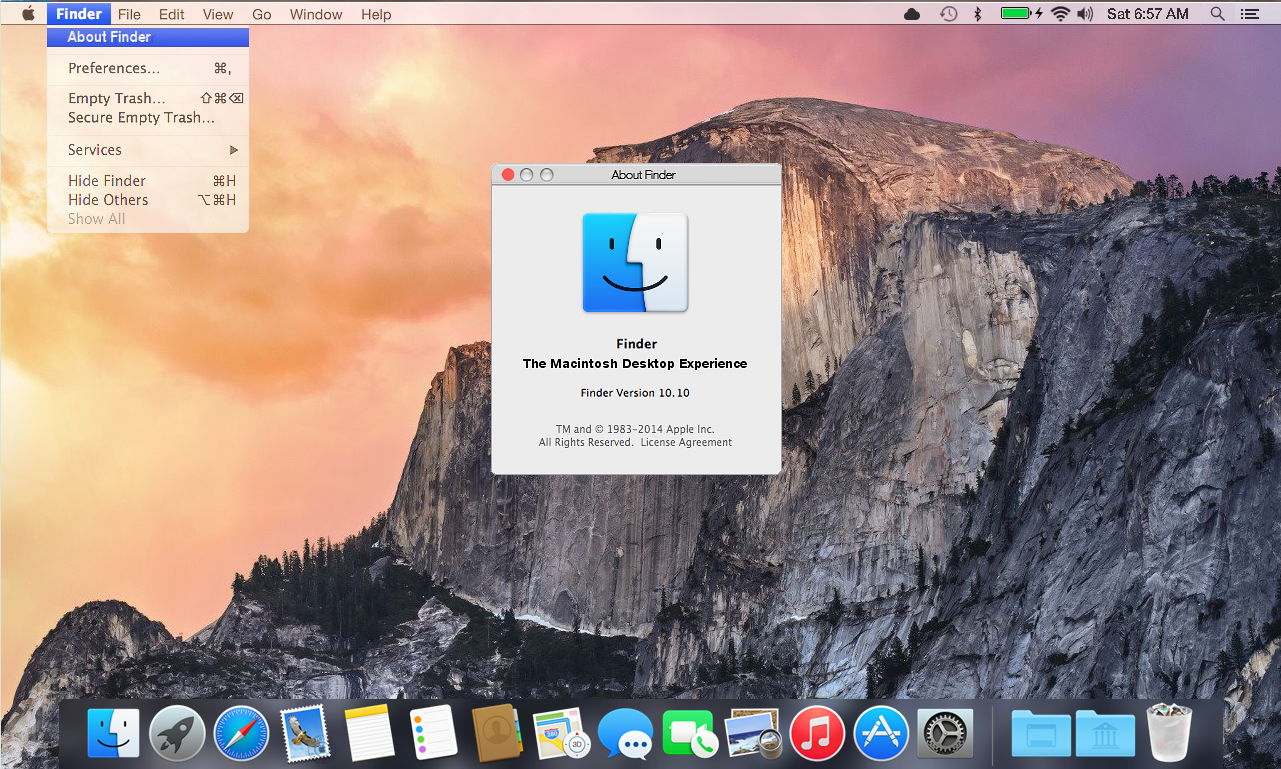Open the folder stack with building symbol in Dock

1105,734
